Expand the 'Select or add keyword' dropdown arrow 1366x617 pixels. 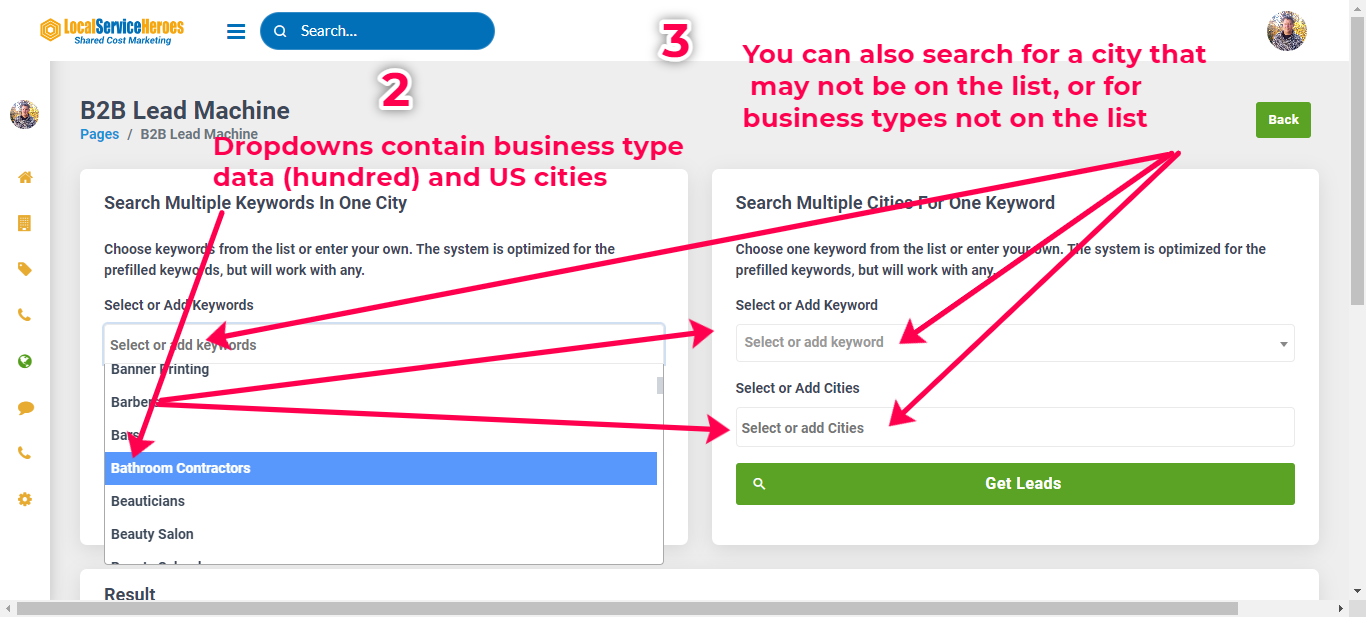click(x=1283, y=344)
